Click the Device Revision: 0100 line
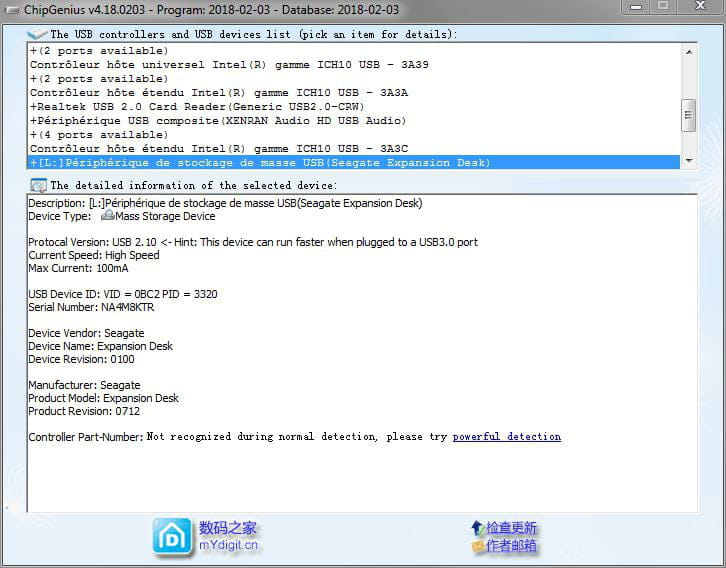This screenshot has width=726, height=568. (81, 359)
